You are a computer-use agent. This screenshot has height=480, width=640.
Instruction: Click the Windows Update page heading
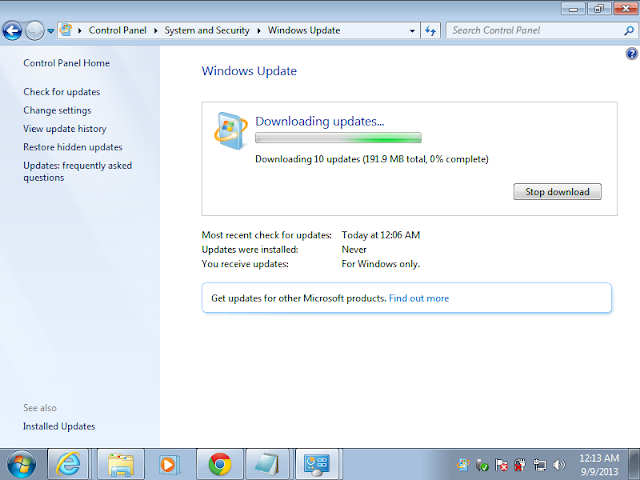click(249, 71)
